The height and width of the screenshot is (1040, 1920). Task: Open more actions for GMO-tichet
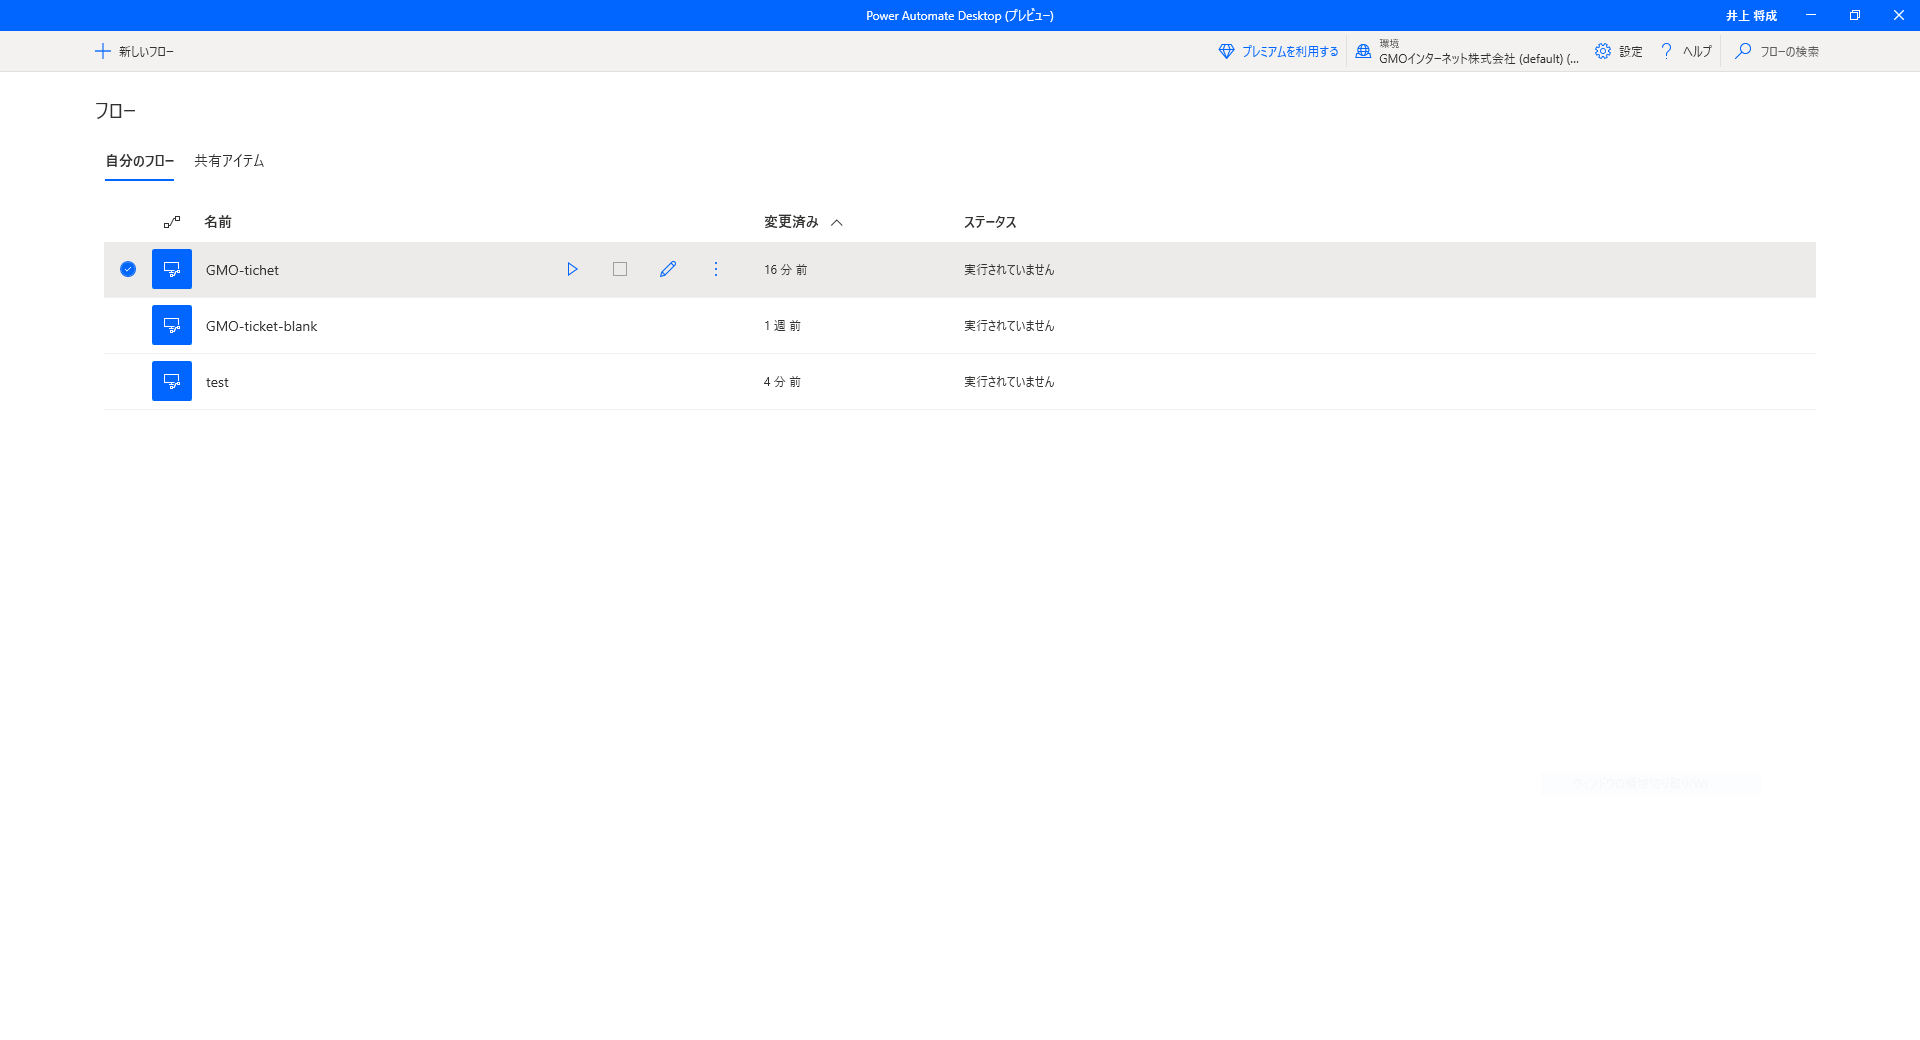(x=716, y=269)
